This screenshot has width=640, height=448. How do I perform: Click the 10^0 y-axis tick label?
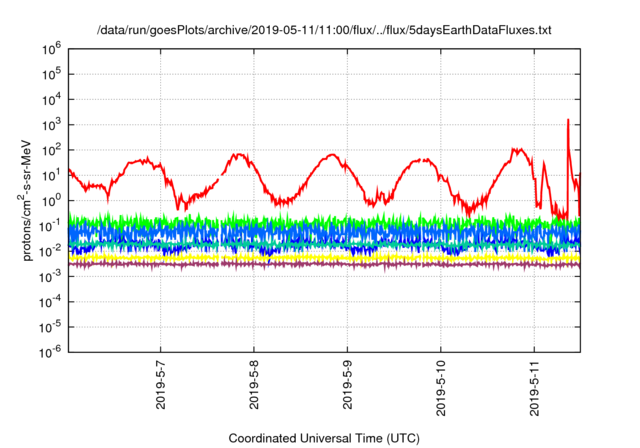(51, 201)
